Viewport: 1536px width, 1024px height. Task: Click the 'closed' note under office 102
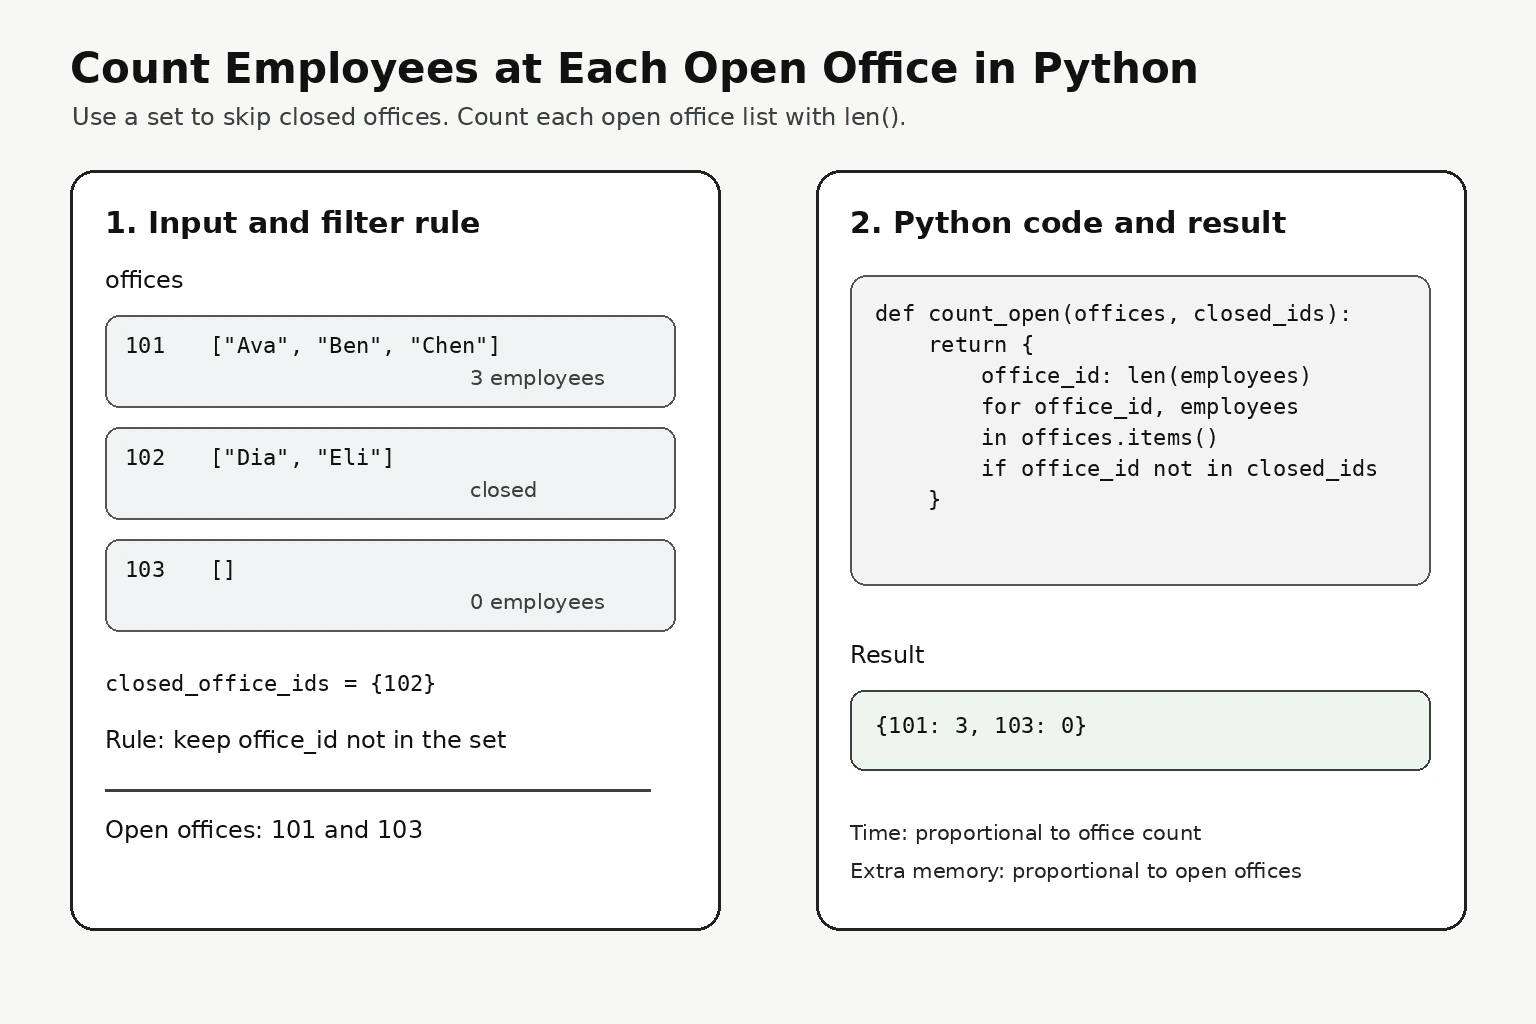[503, 490]
